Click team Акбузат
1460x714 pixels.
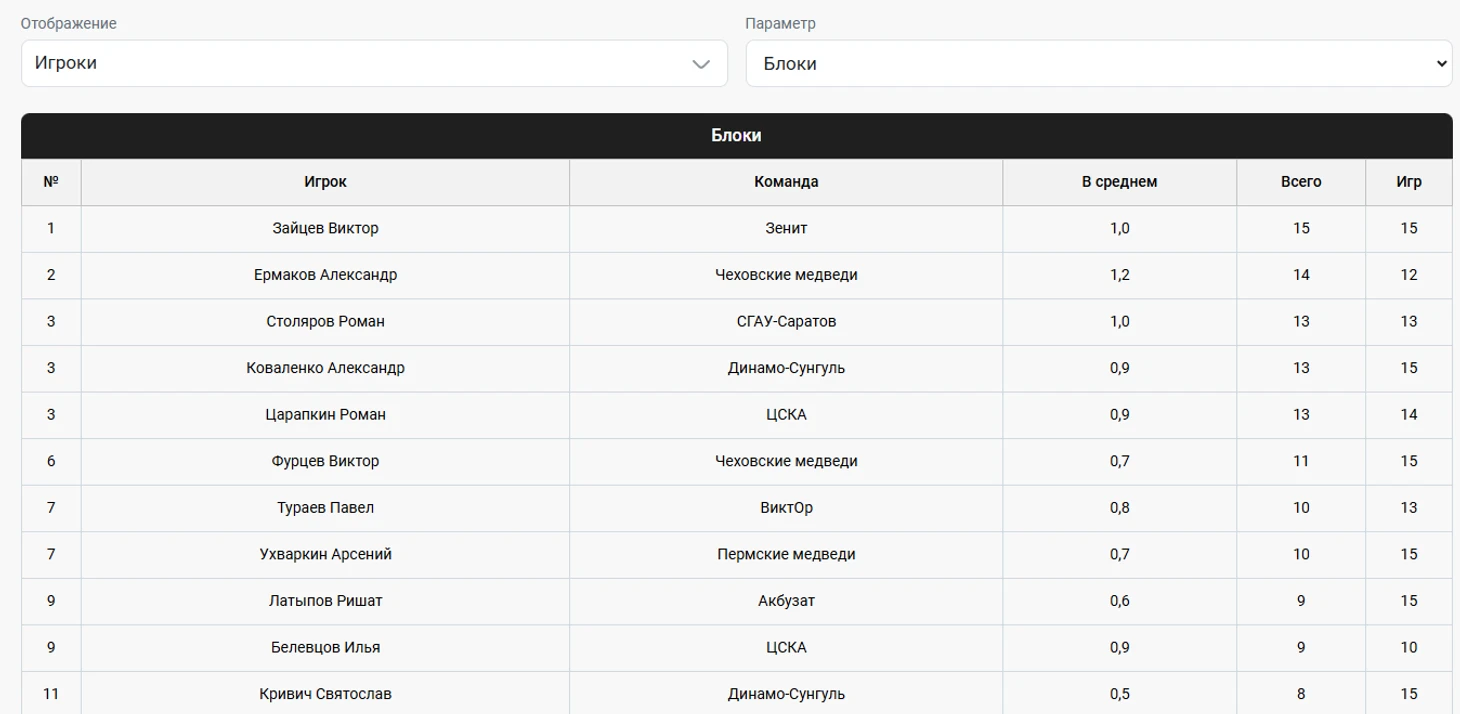click(x=786, y=601)
